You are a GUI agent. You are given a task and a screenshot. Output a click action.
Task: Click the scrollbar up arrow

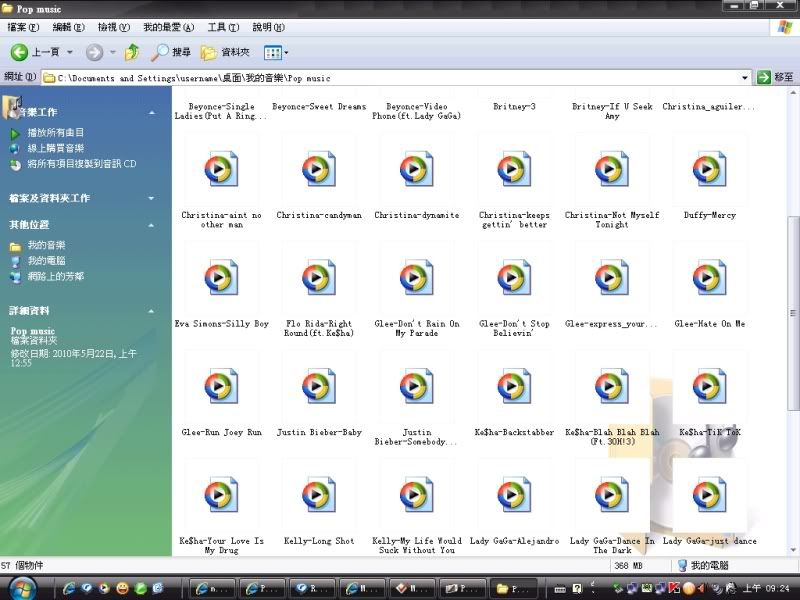(x=793, y=93)
